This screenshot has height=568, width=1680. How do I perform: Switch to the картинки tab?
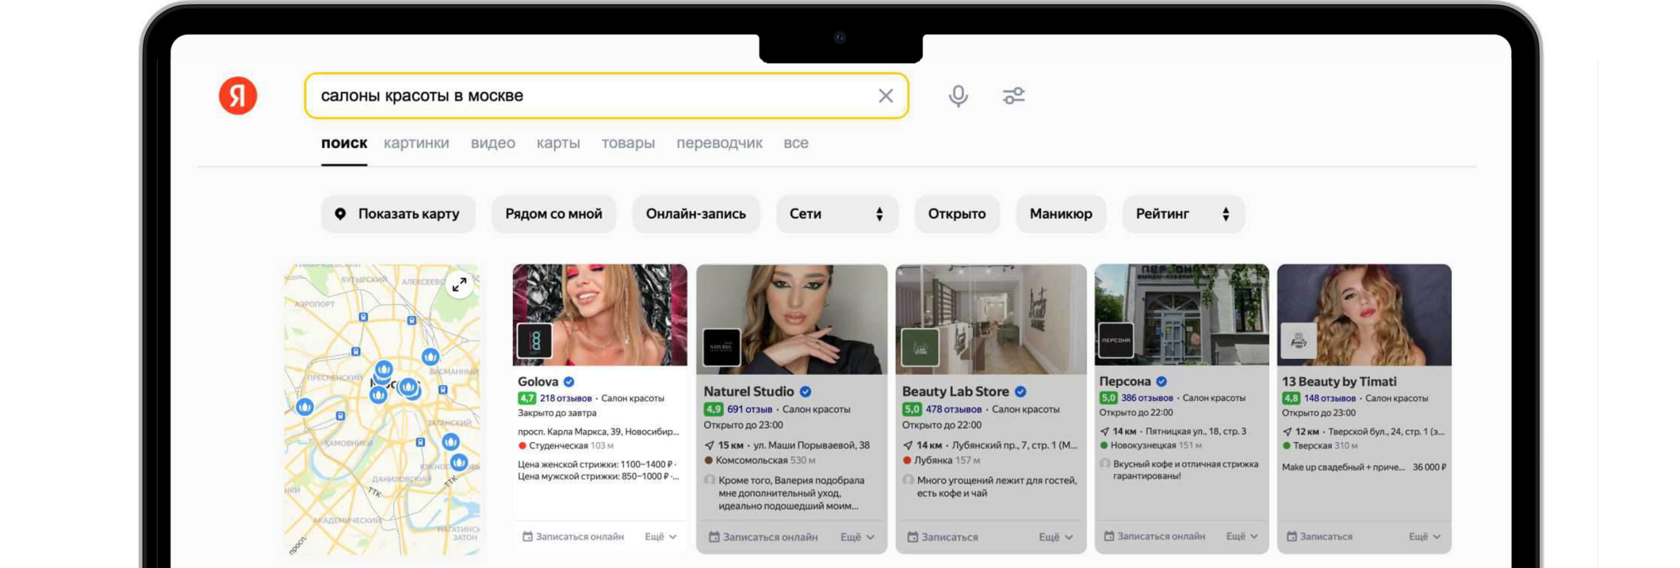(416, 143)
